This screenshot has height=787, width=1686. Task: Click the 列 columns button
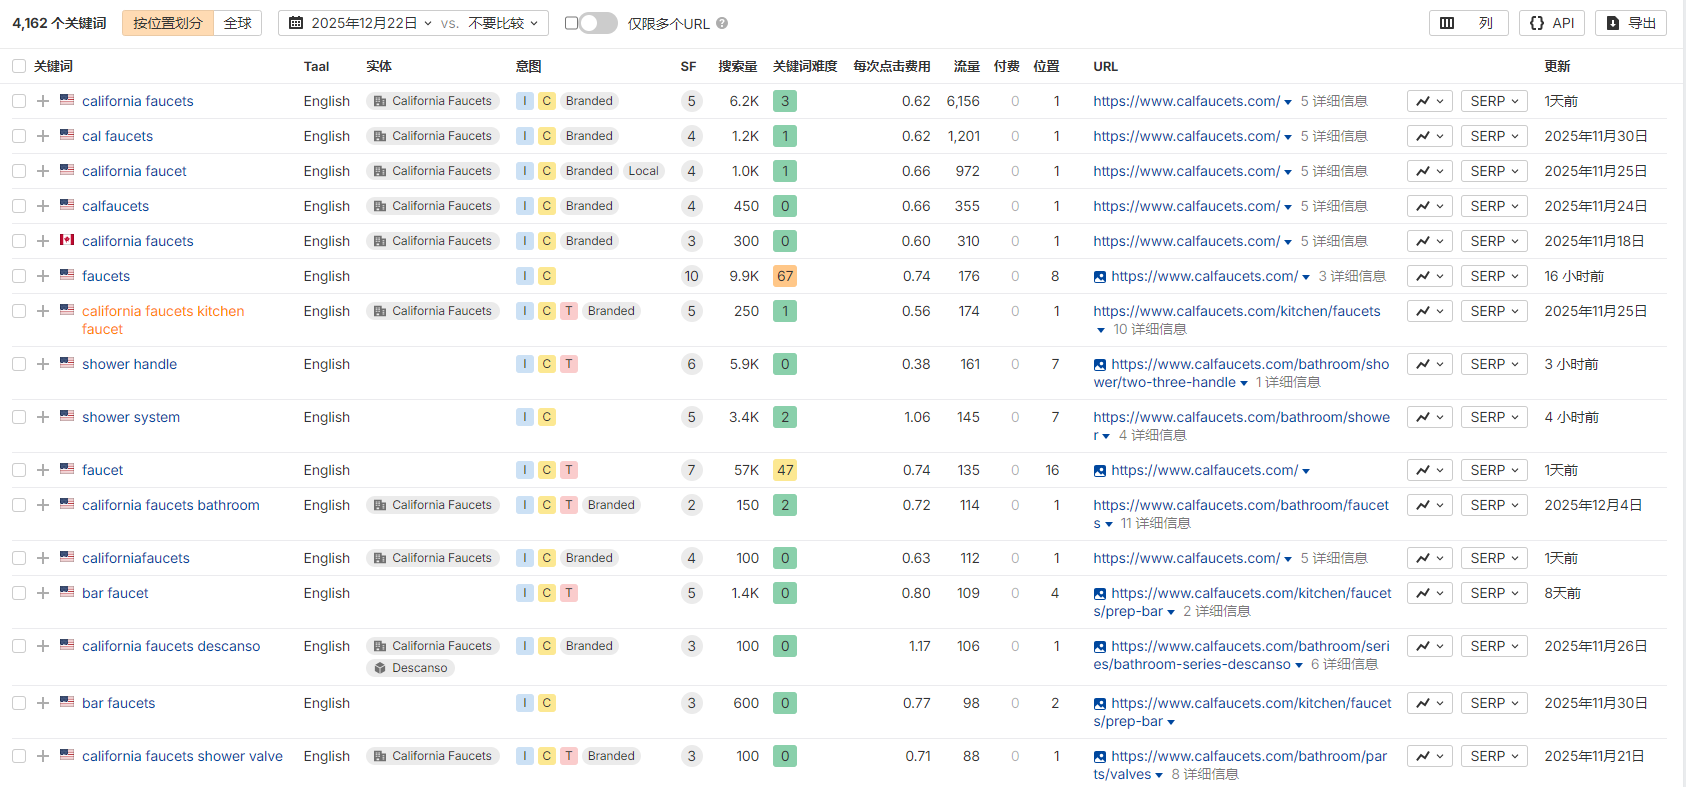point(1468,23)
